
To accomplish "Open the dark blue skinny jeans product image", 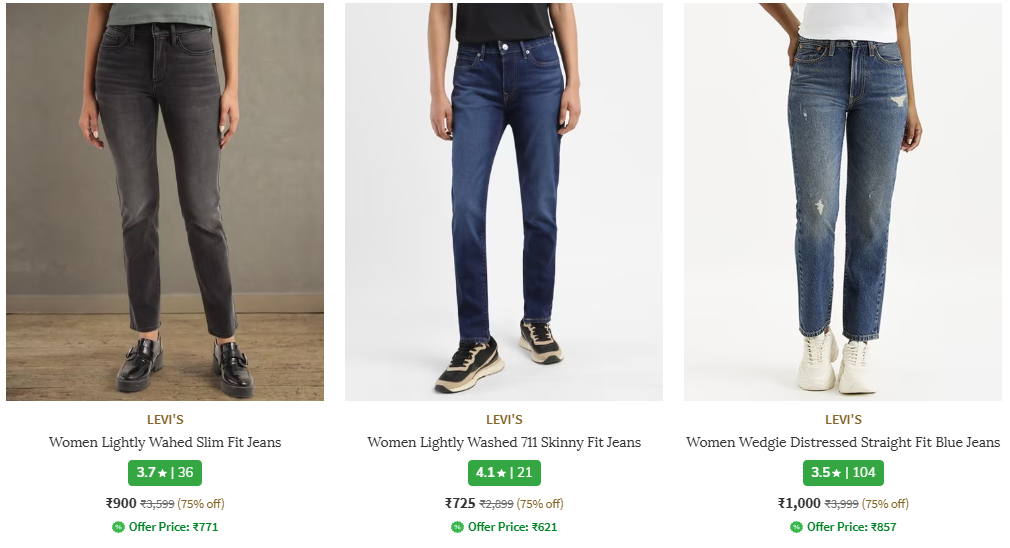I will (x=503, y=200).
